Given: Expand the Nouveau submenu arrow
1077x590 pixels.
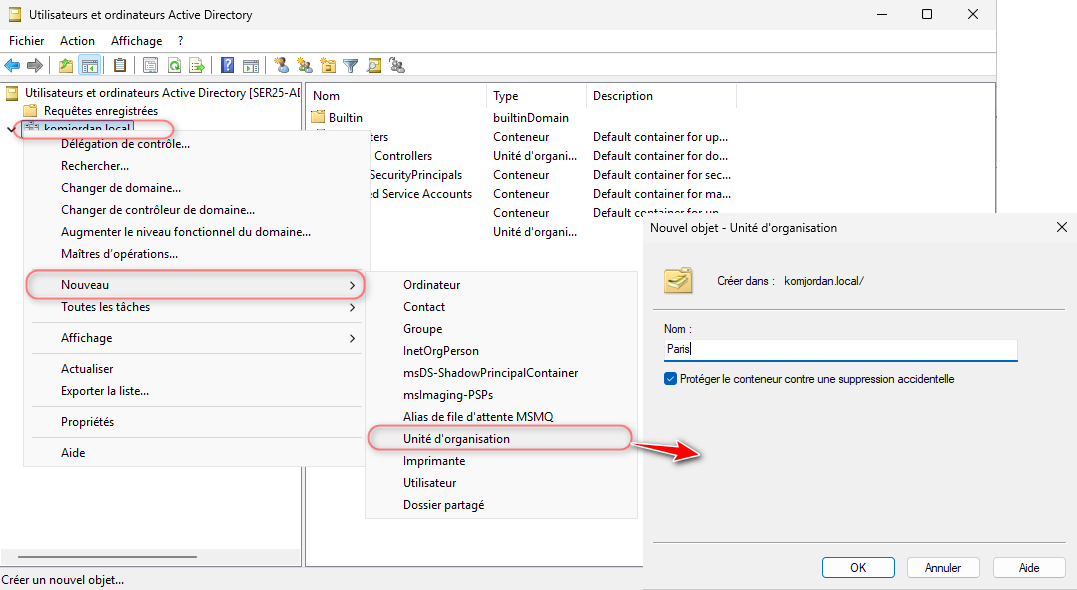Looking at the screenshot, I should coord(352,285).
